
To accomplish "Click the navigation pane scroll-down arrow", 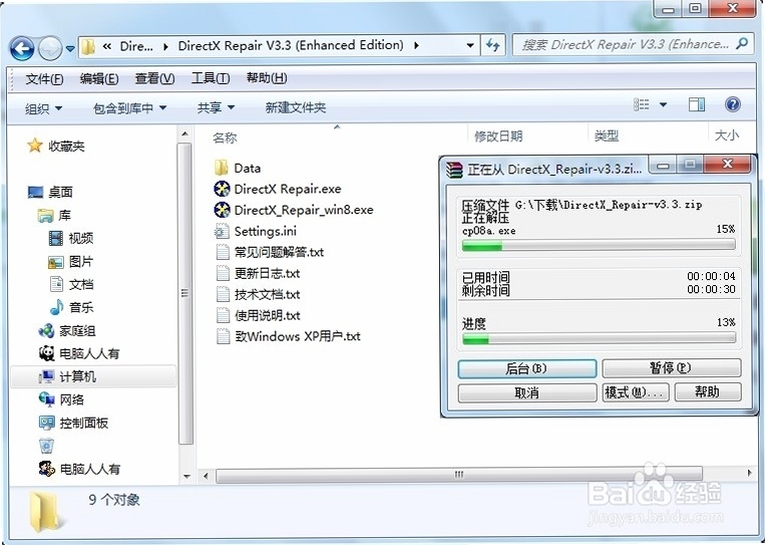I will pos(185,476).
